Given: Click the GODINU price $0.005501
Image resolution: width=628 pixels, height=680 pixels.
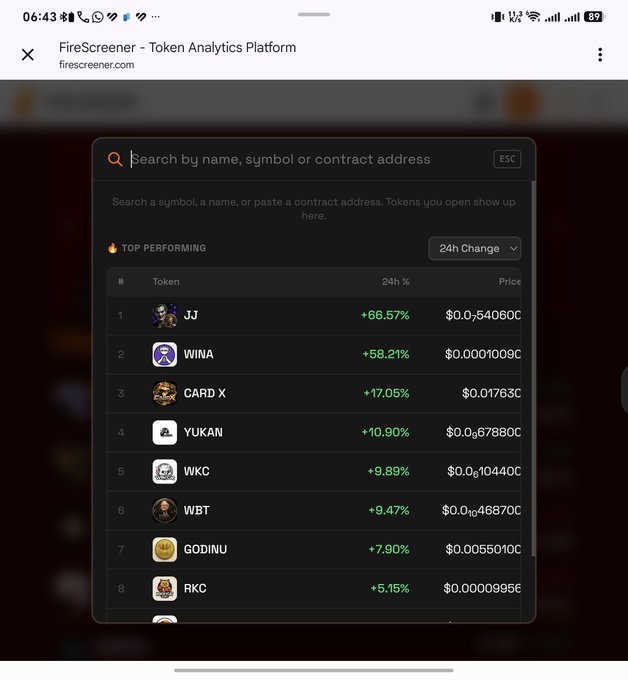Looking at the screenshot, I should click(x=483, y=549).
